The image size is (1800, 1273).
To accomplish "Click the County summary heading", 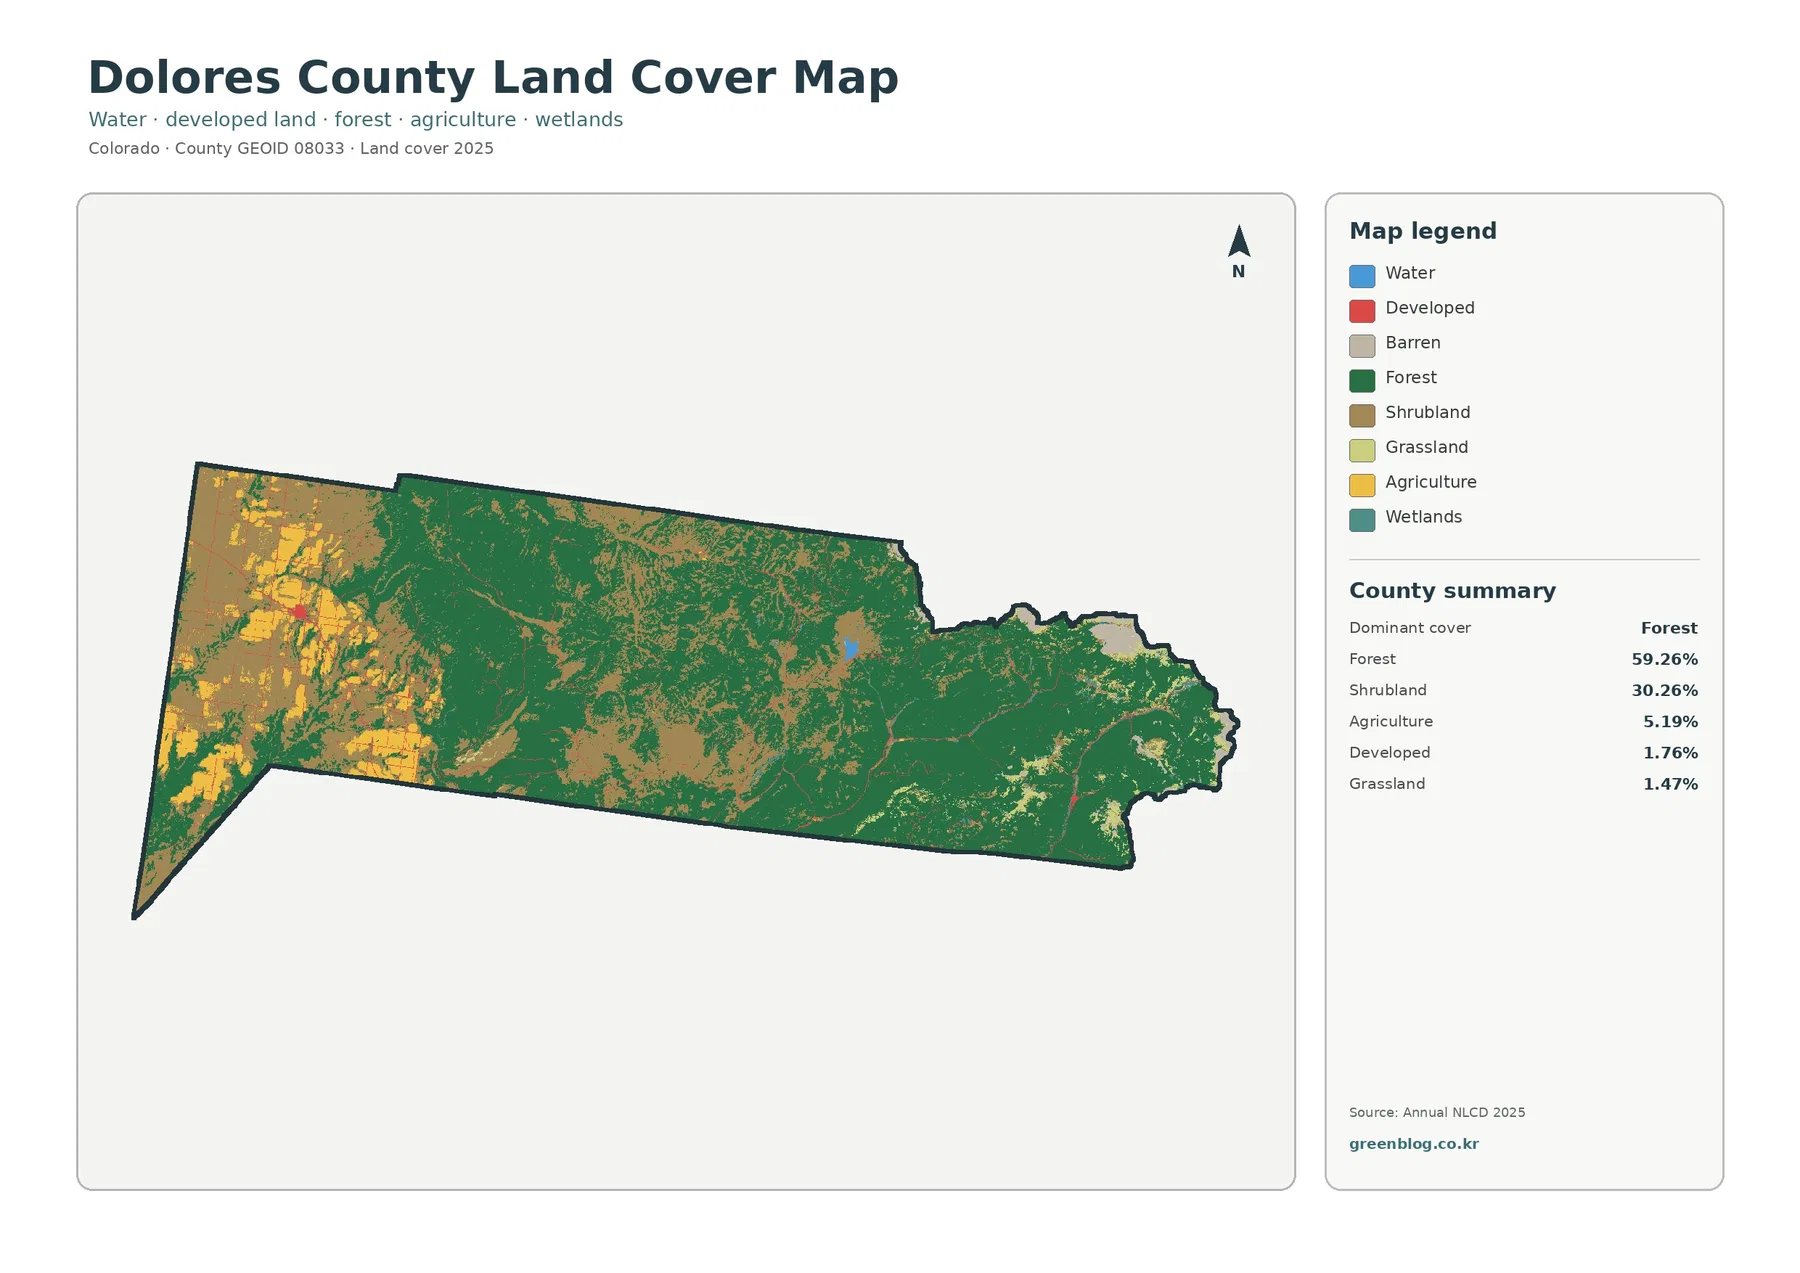I will coord(1452,591).
